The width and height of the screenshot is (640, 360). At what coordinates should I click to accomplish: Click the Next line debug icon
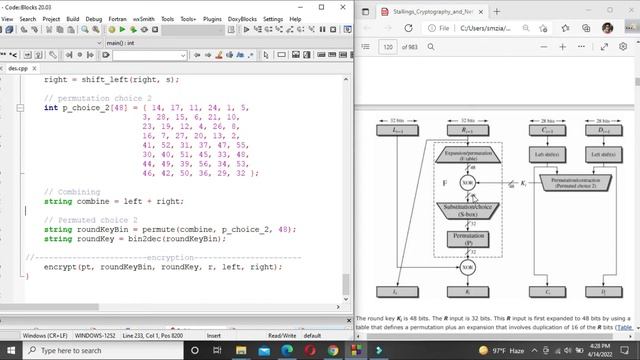coord(268,29)
